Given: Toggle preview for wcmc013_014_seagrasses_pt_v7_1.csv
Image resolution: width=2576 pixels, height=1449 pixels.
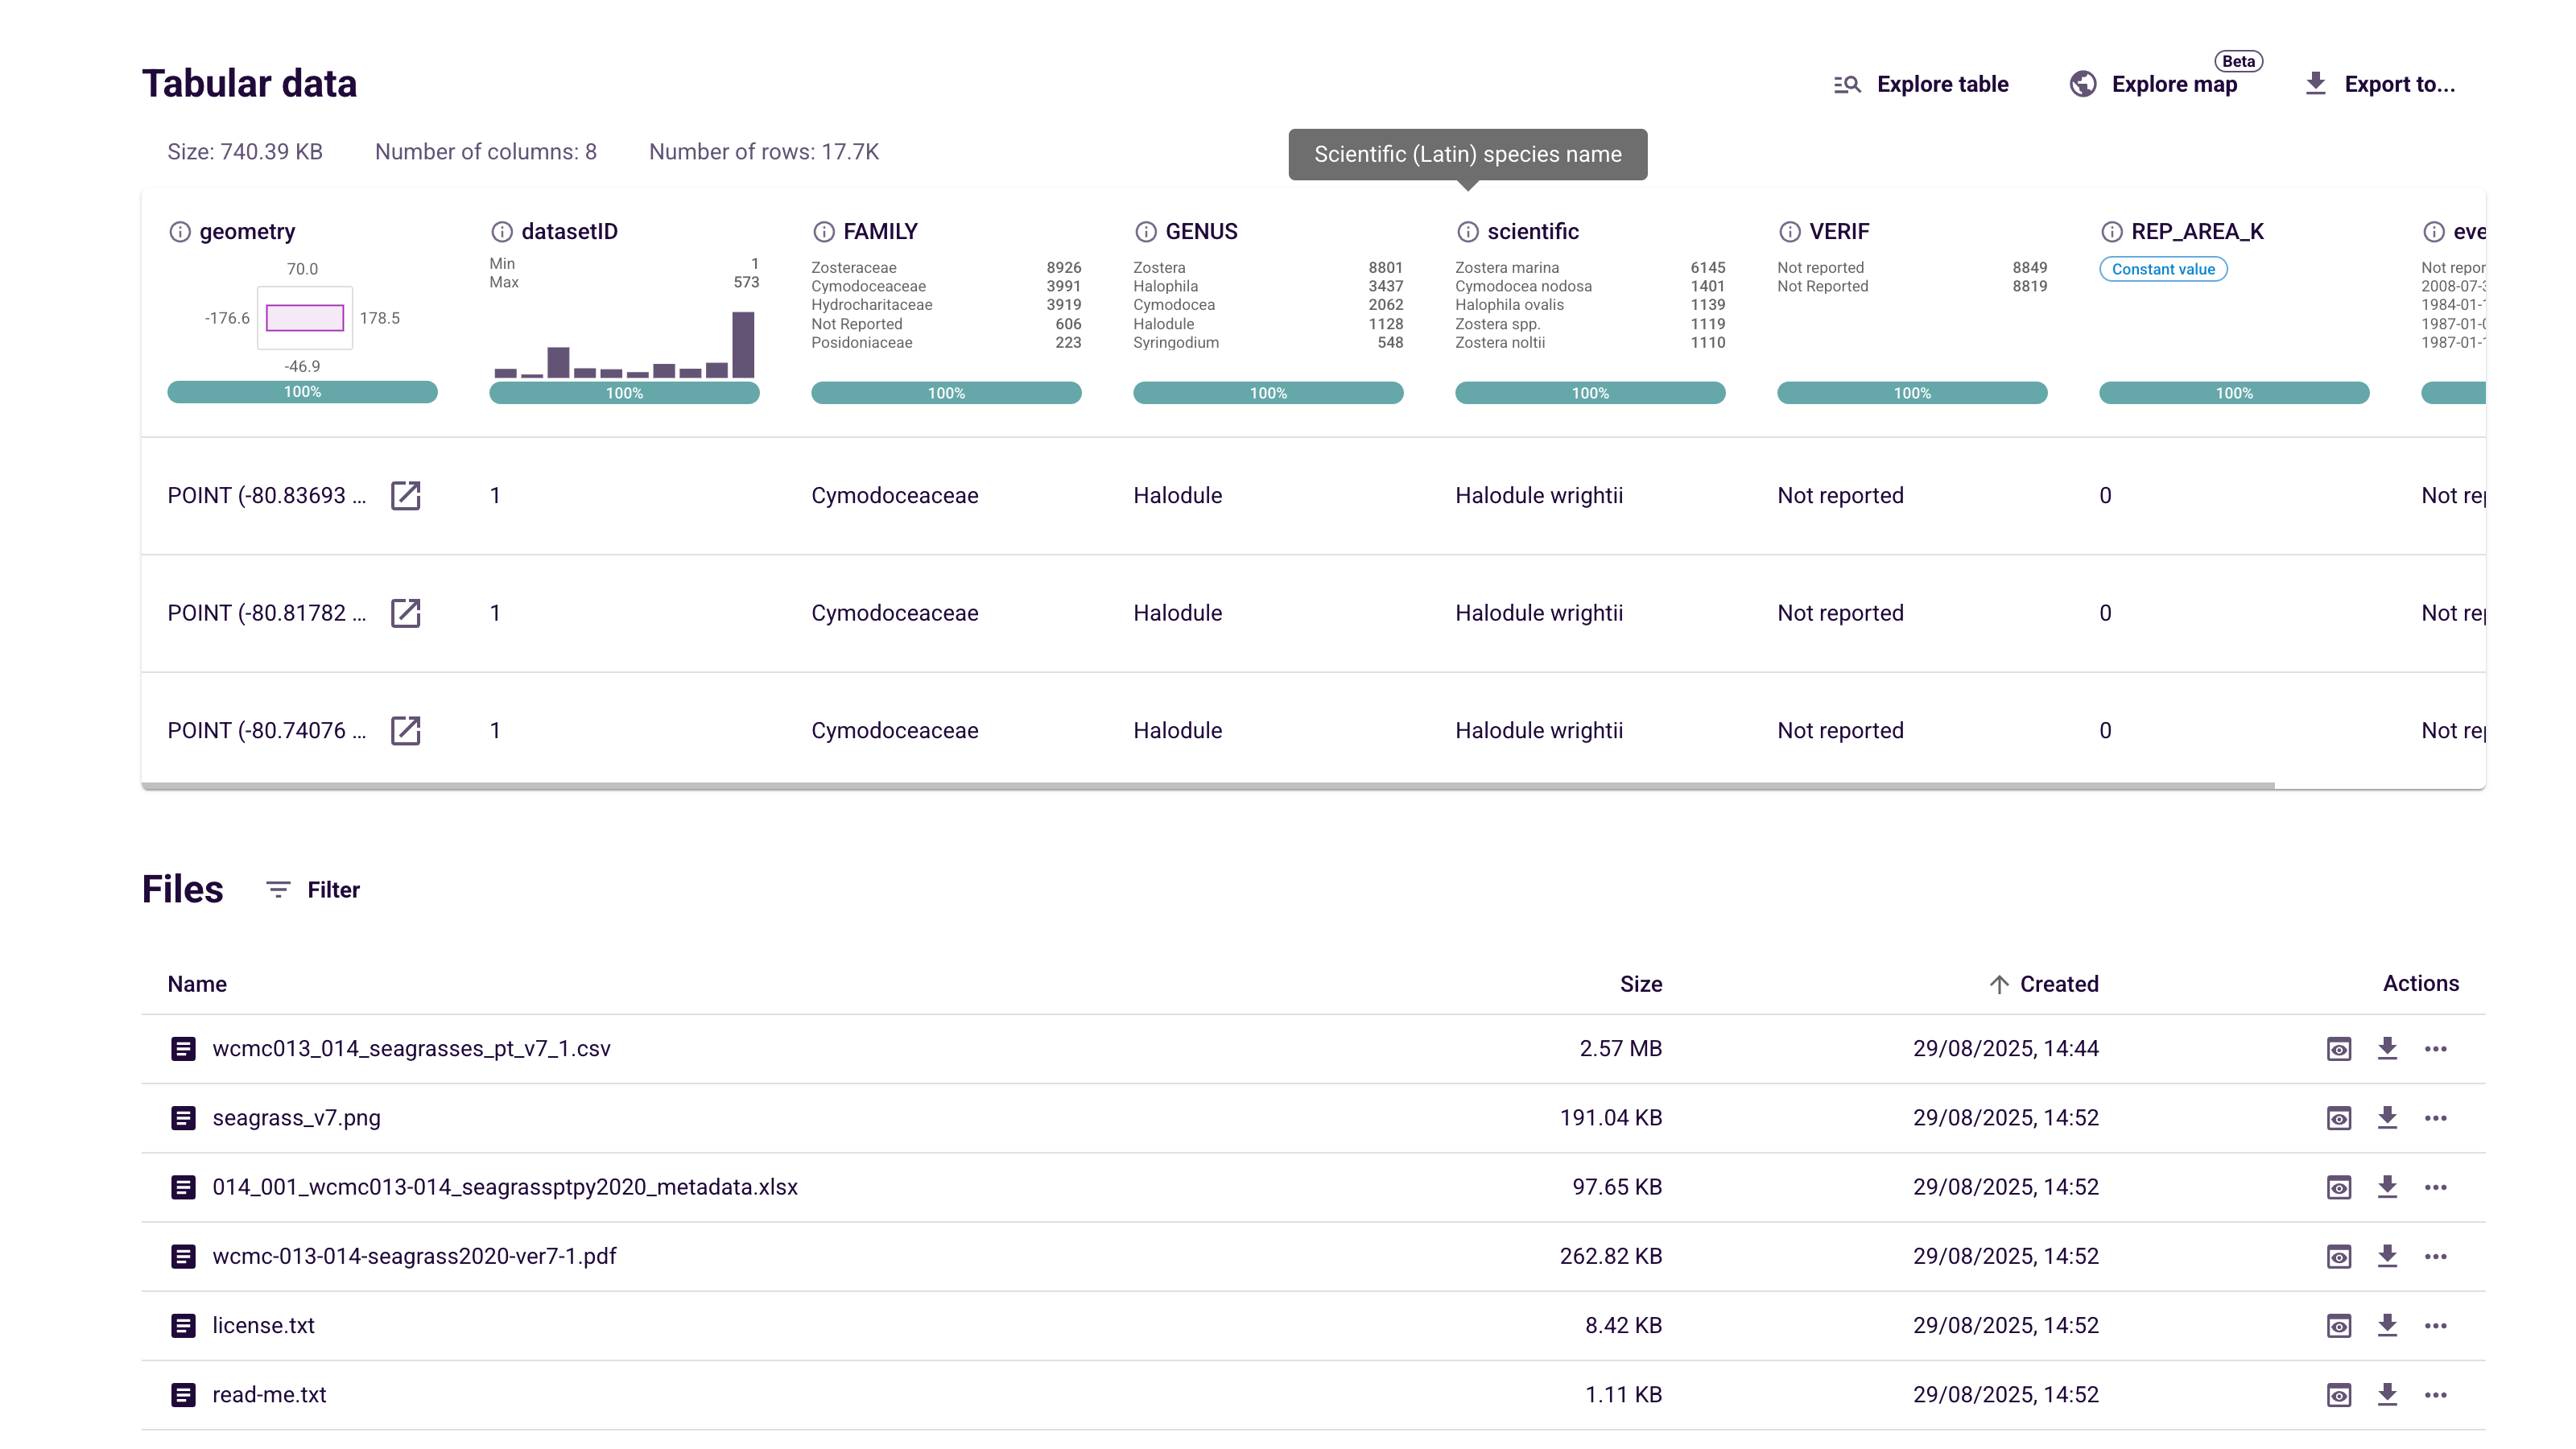Looking at the screenshot, I should click(x=2339, y=1048).
